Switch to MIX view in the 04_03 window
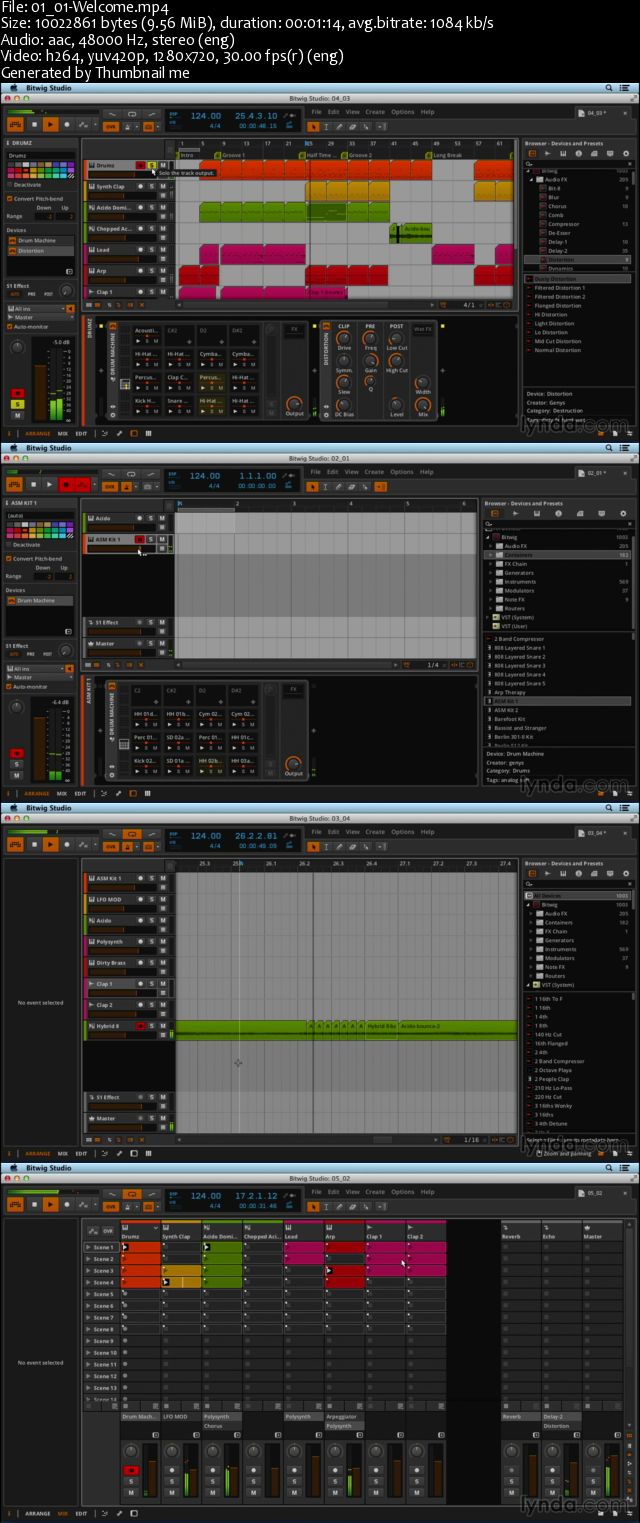Image resolution: width=640 pixels, height=1523 pixels. point(61,433)
